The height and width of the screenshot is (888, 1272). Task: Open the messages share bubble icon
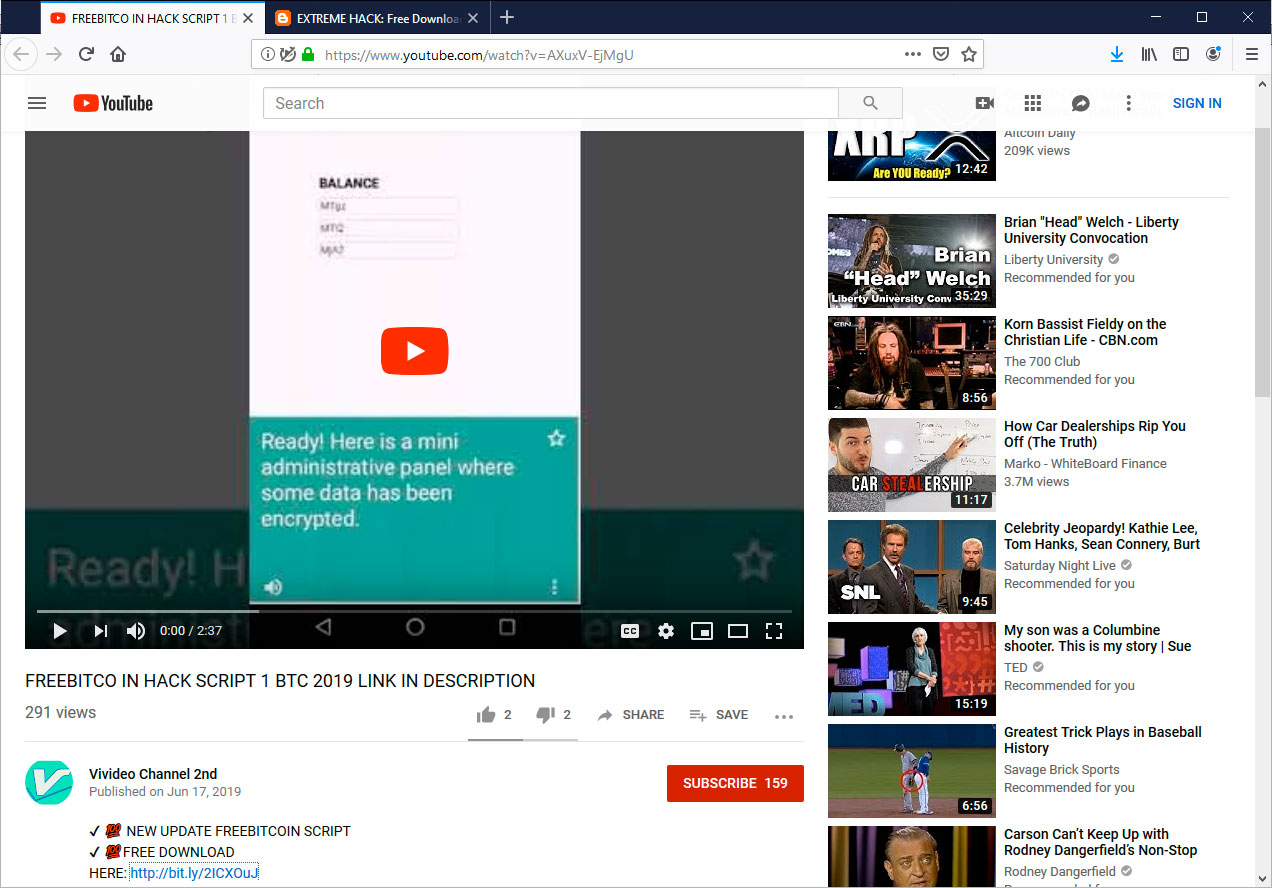pos(1081,103)
